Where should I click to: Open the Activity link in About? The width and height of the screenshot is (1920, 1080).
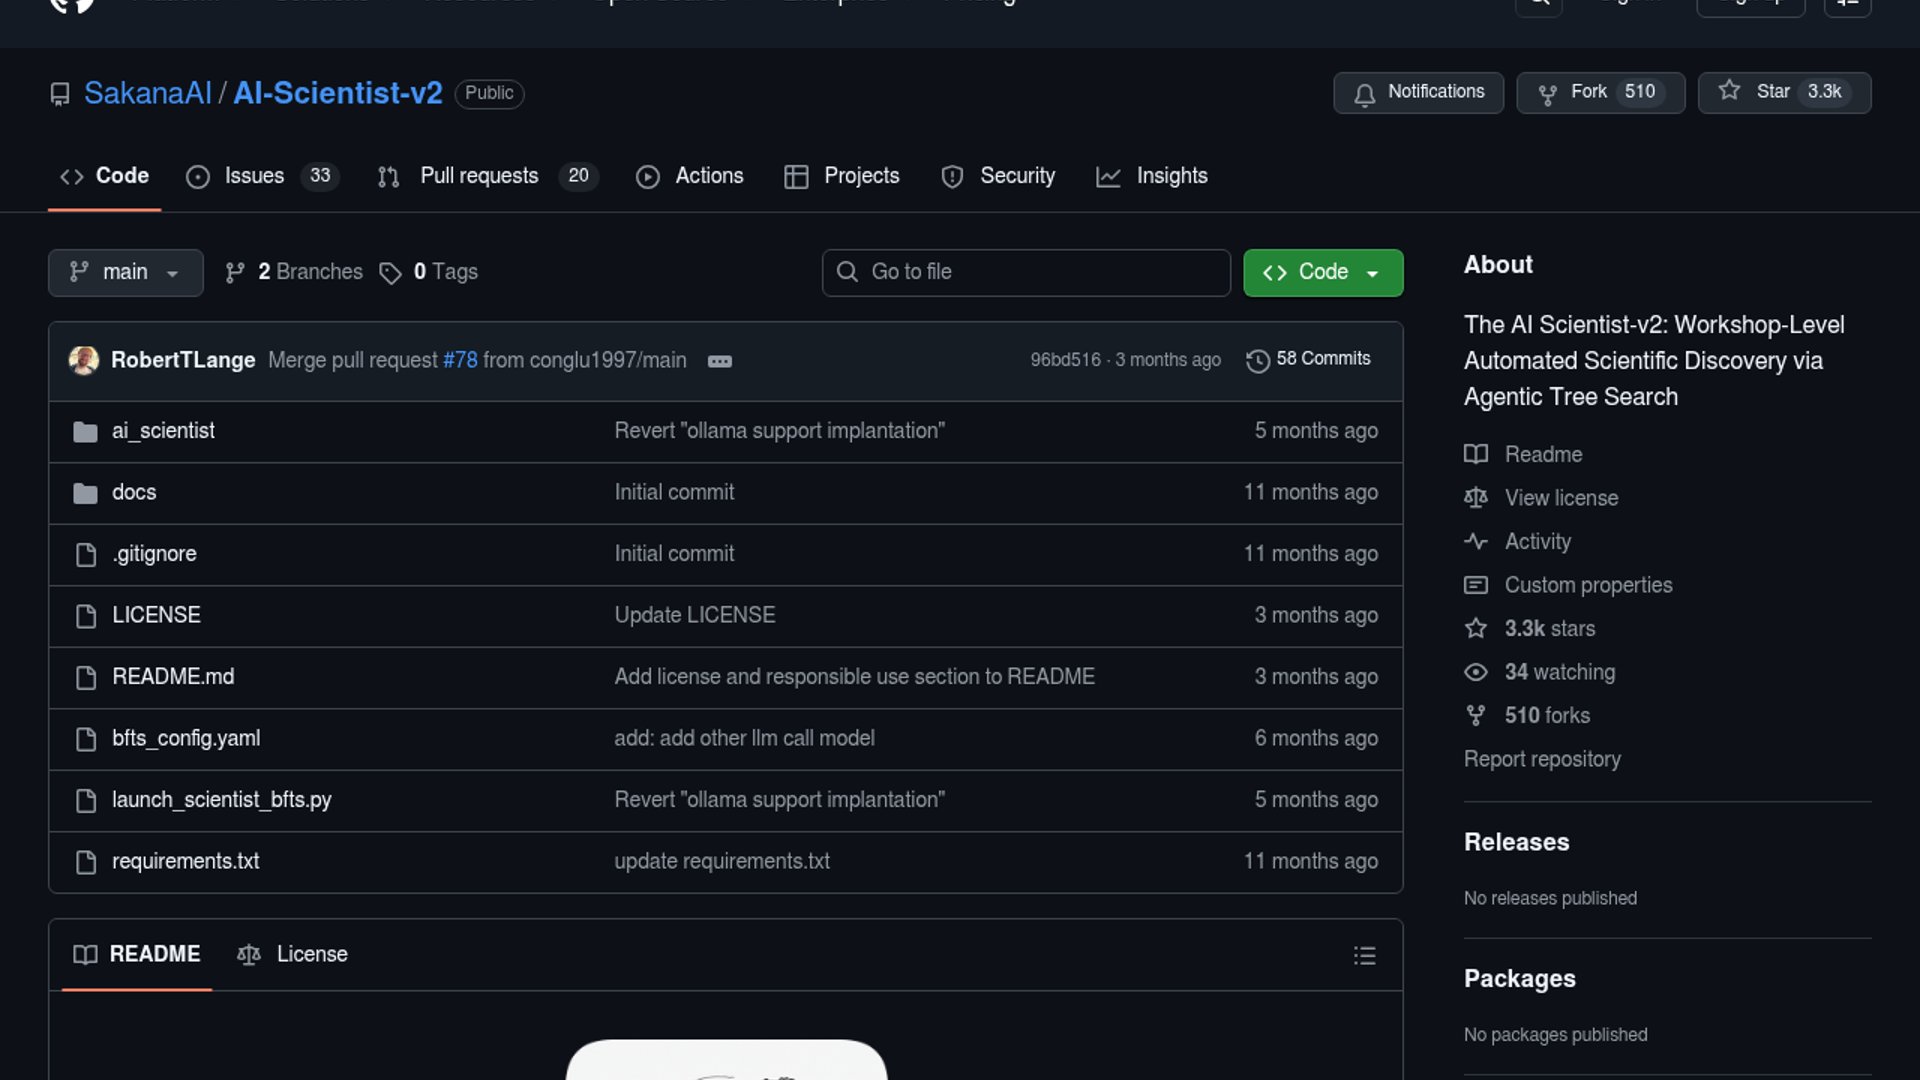tap(1537, 542)
